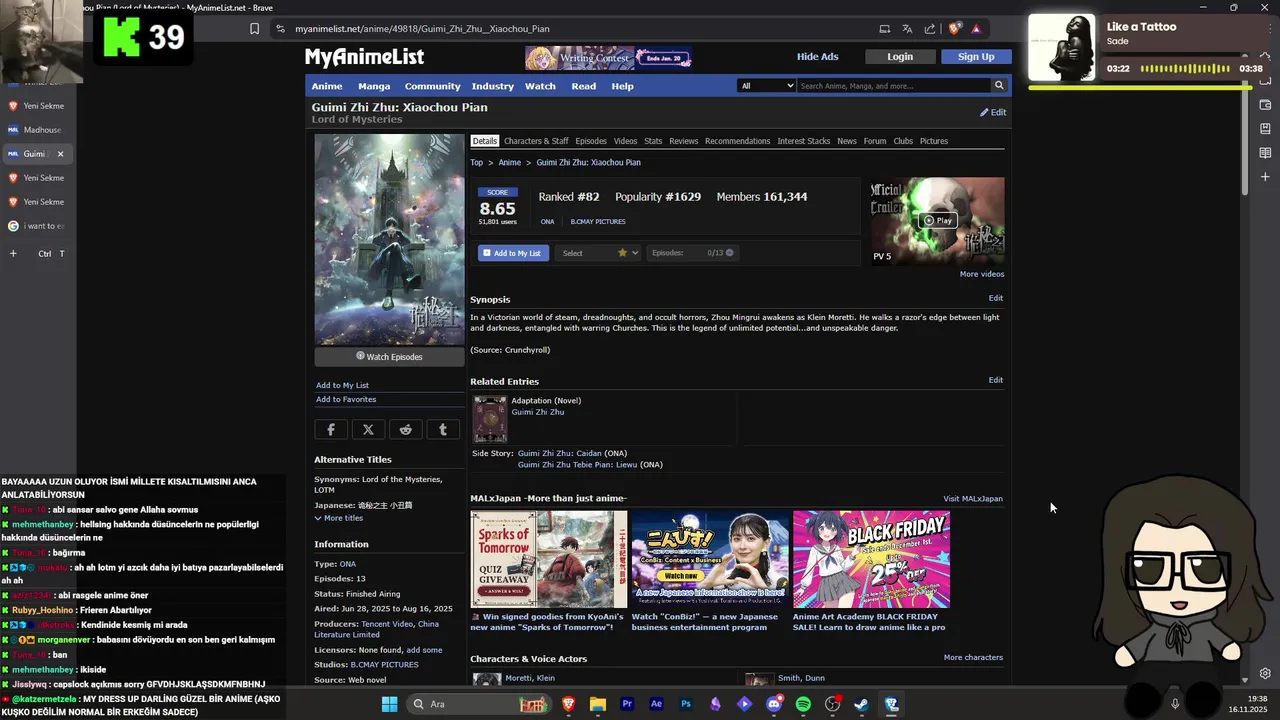Screen dimensions: 1280x720
Task: Expand More titles under Alternative Titles
Action: click(339, 518)
